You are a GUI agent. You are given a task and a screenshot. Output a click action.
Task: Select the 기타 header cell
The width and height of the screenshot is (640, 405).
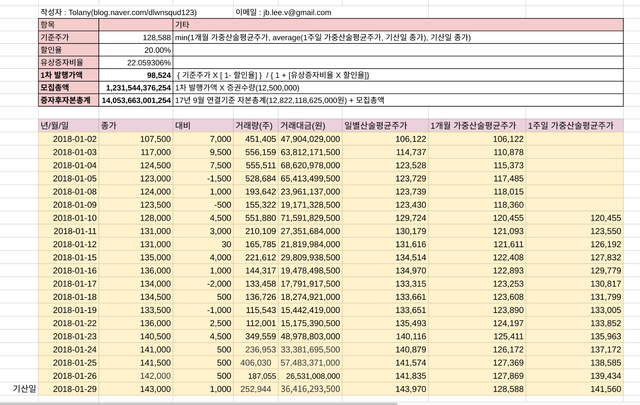[x=398, y=25]
